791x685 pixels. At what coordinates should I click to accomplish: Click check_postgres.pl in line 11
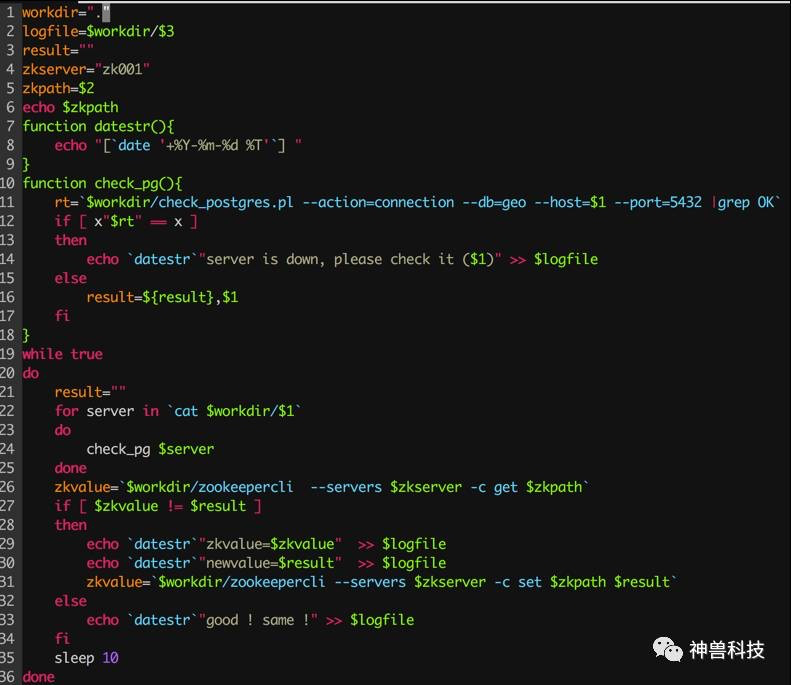225,202
